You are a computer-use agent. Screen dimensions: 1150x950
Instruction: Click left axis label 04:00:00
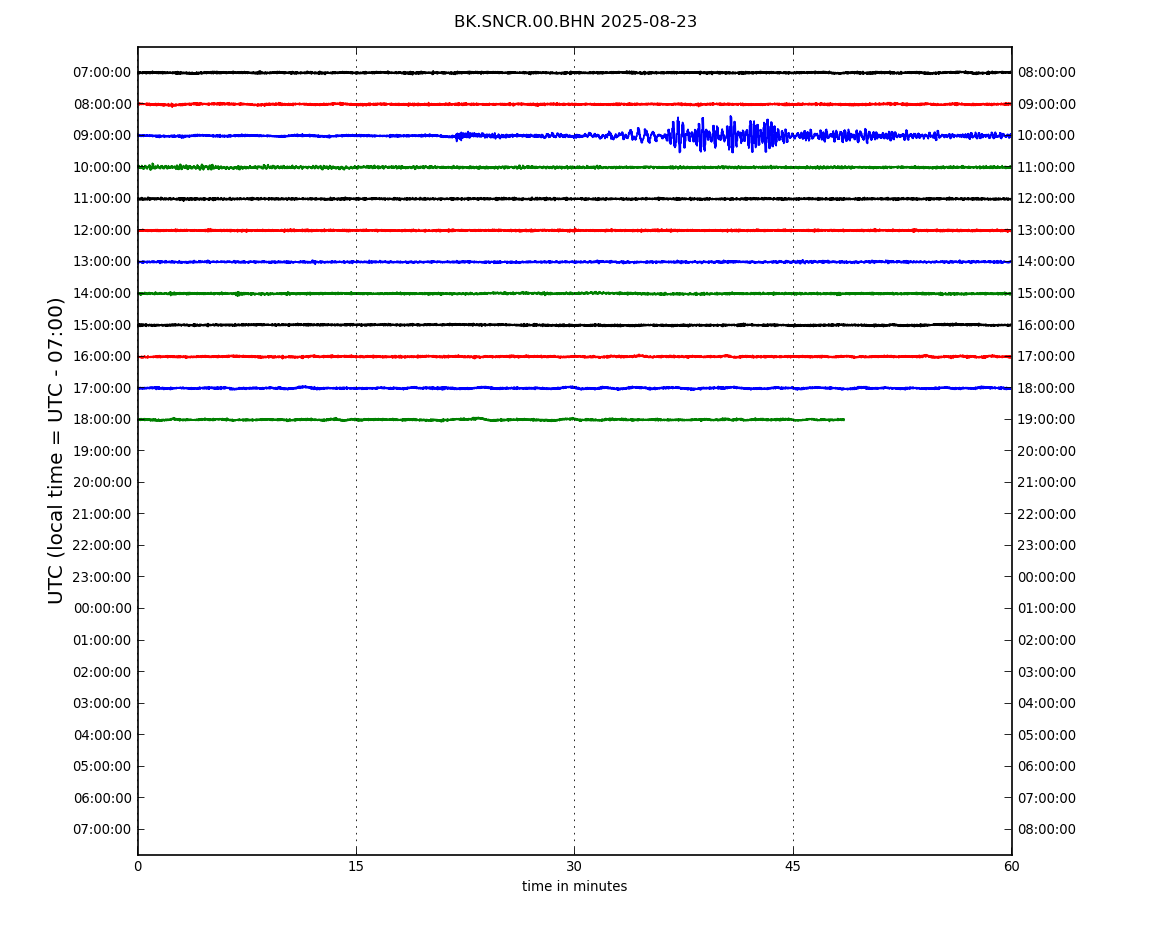pyautogui.click(x=103, y=735)
